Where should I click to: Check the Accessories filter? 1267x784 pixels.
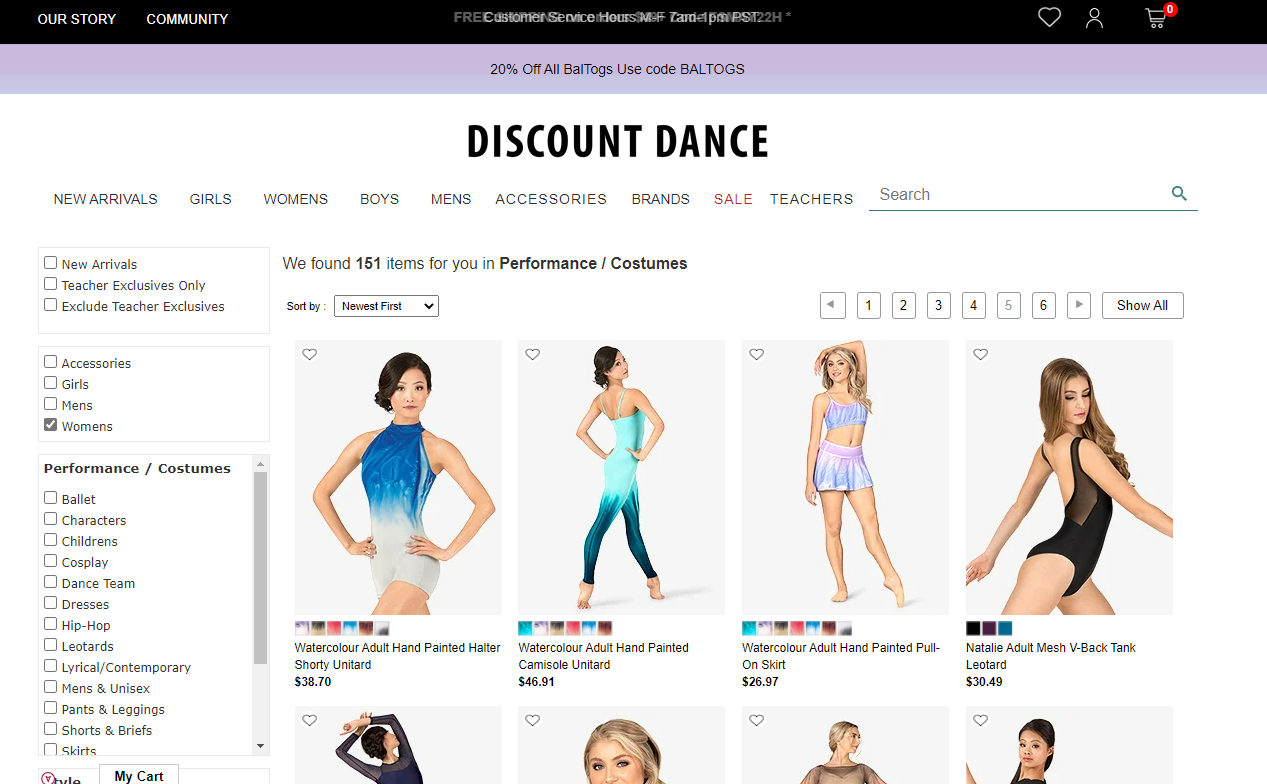pyautogui.click(x=50, y=362)
